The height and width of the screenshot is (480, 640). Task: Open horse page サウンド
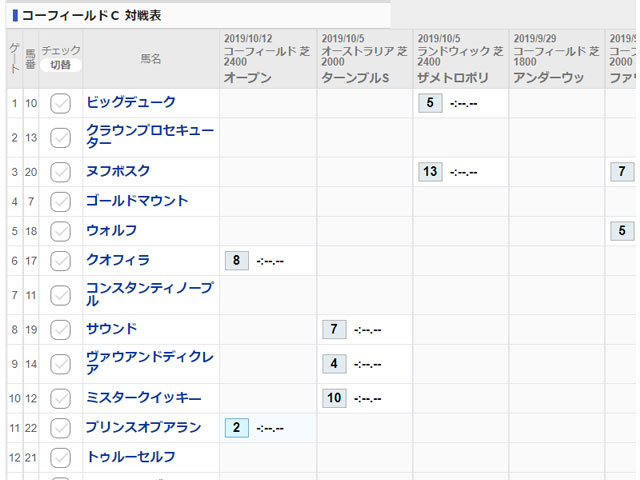(x=111, y=329)
